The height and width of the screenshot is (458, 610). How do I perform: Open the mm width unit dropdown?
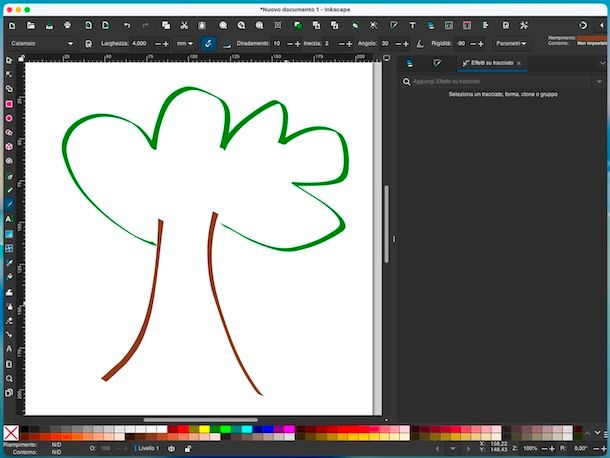(x=184, y=44)
